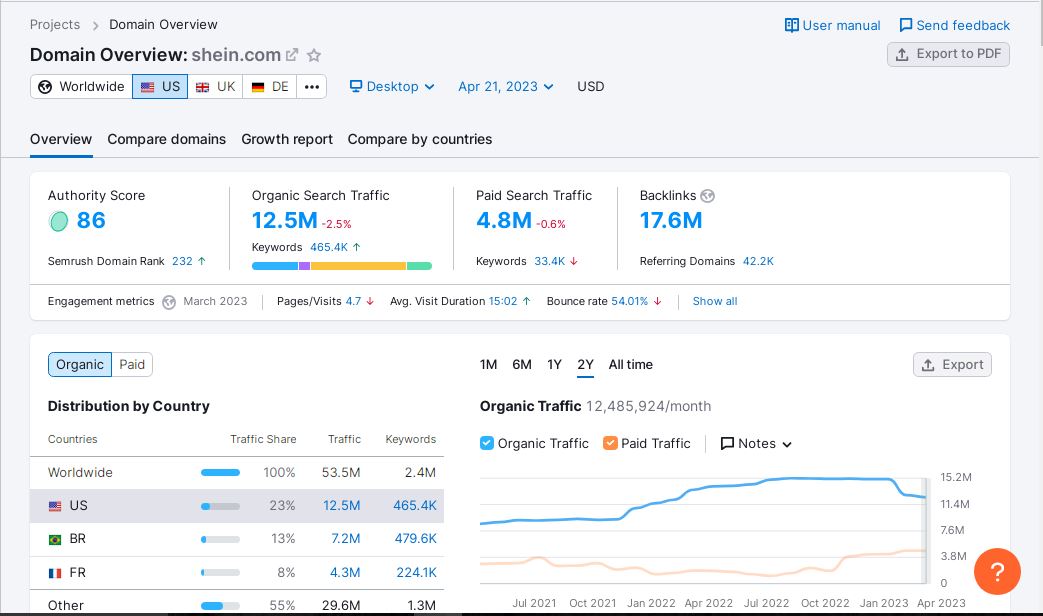This screenshot has height=616, width=1043.
Task: Click the down arrow beside Bounce rate 54.01%
Action: [x=657, y=301]
